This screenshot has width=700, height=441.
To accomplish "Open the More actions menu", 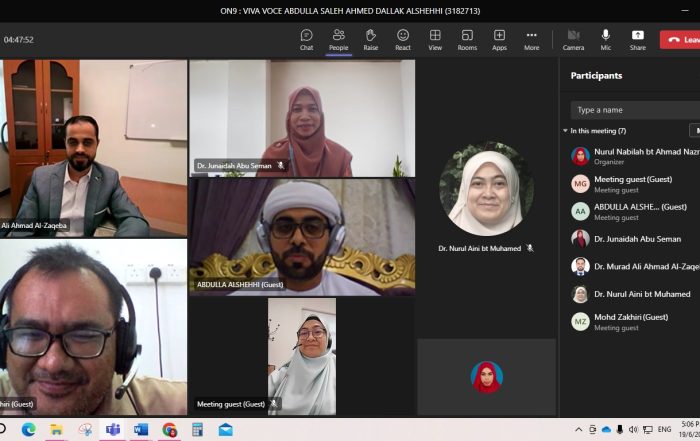I will point(531,39).
